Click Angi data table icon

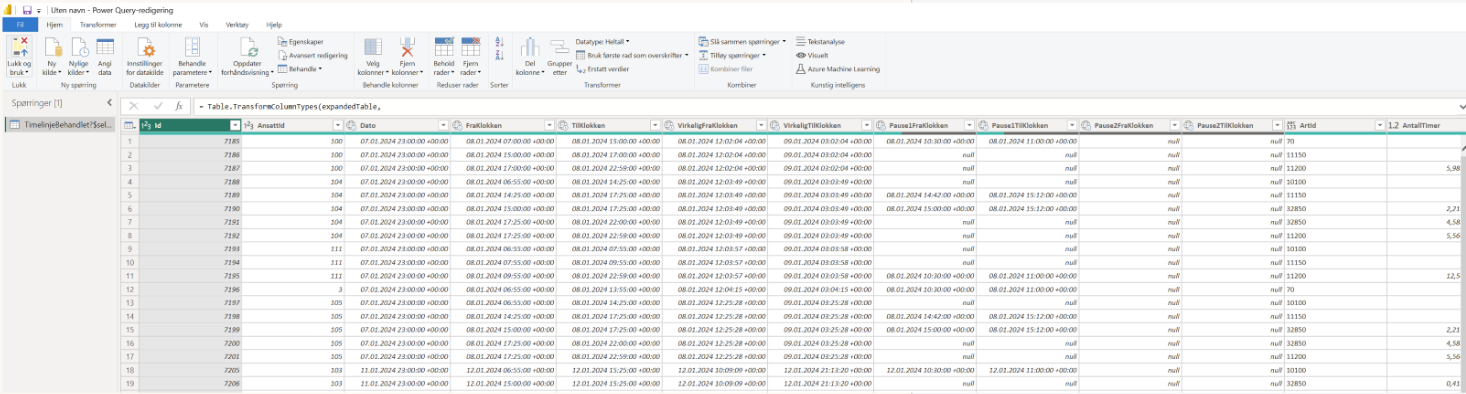tap(105, 46)
